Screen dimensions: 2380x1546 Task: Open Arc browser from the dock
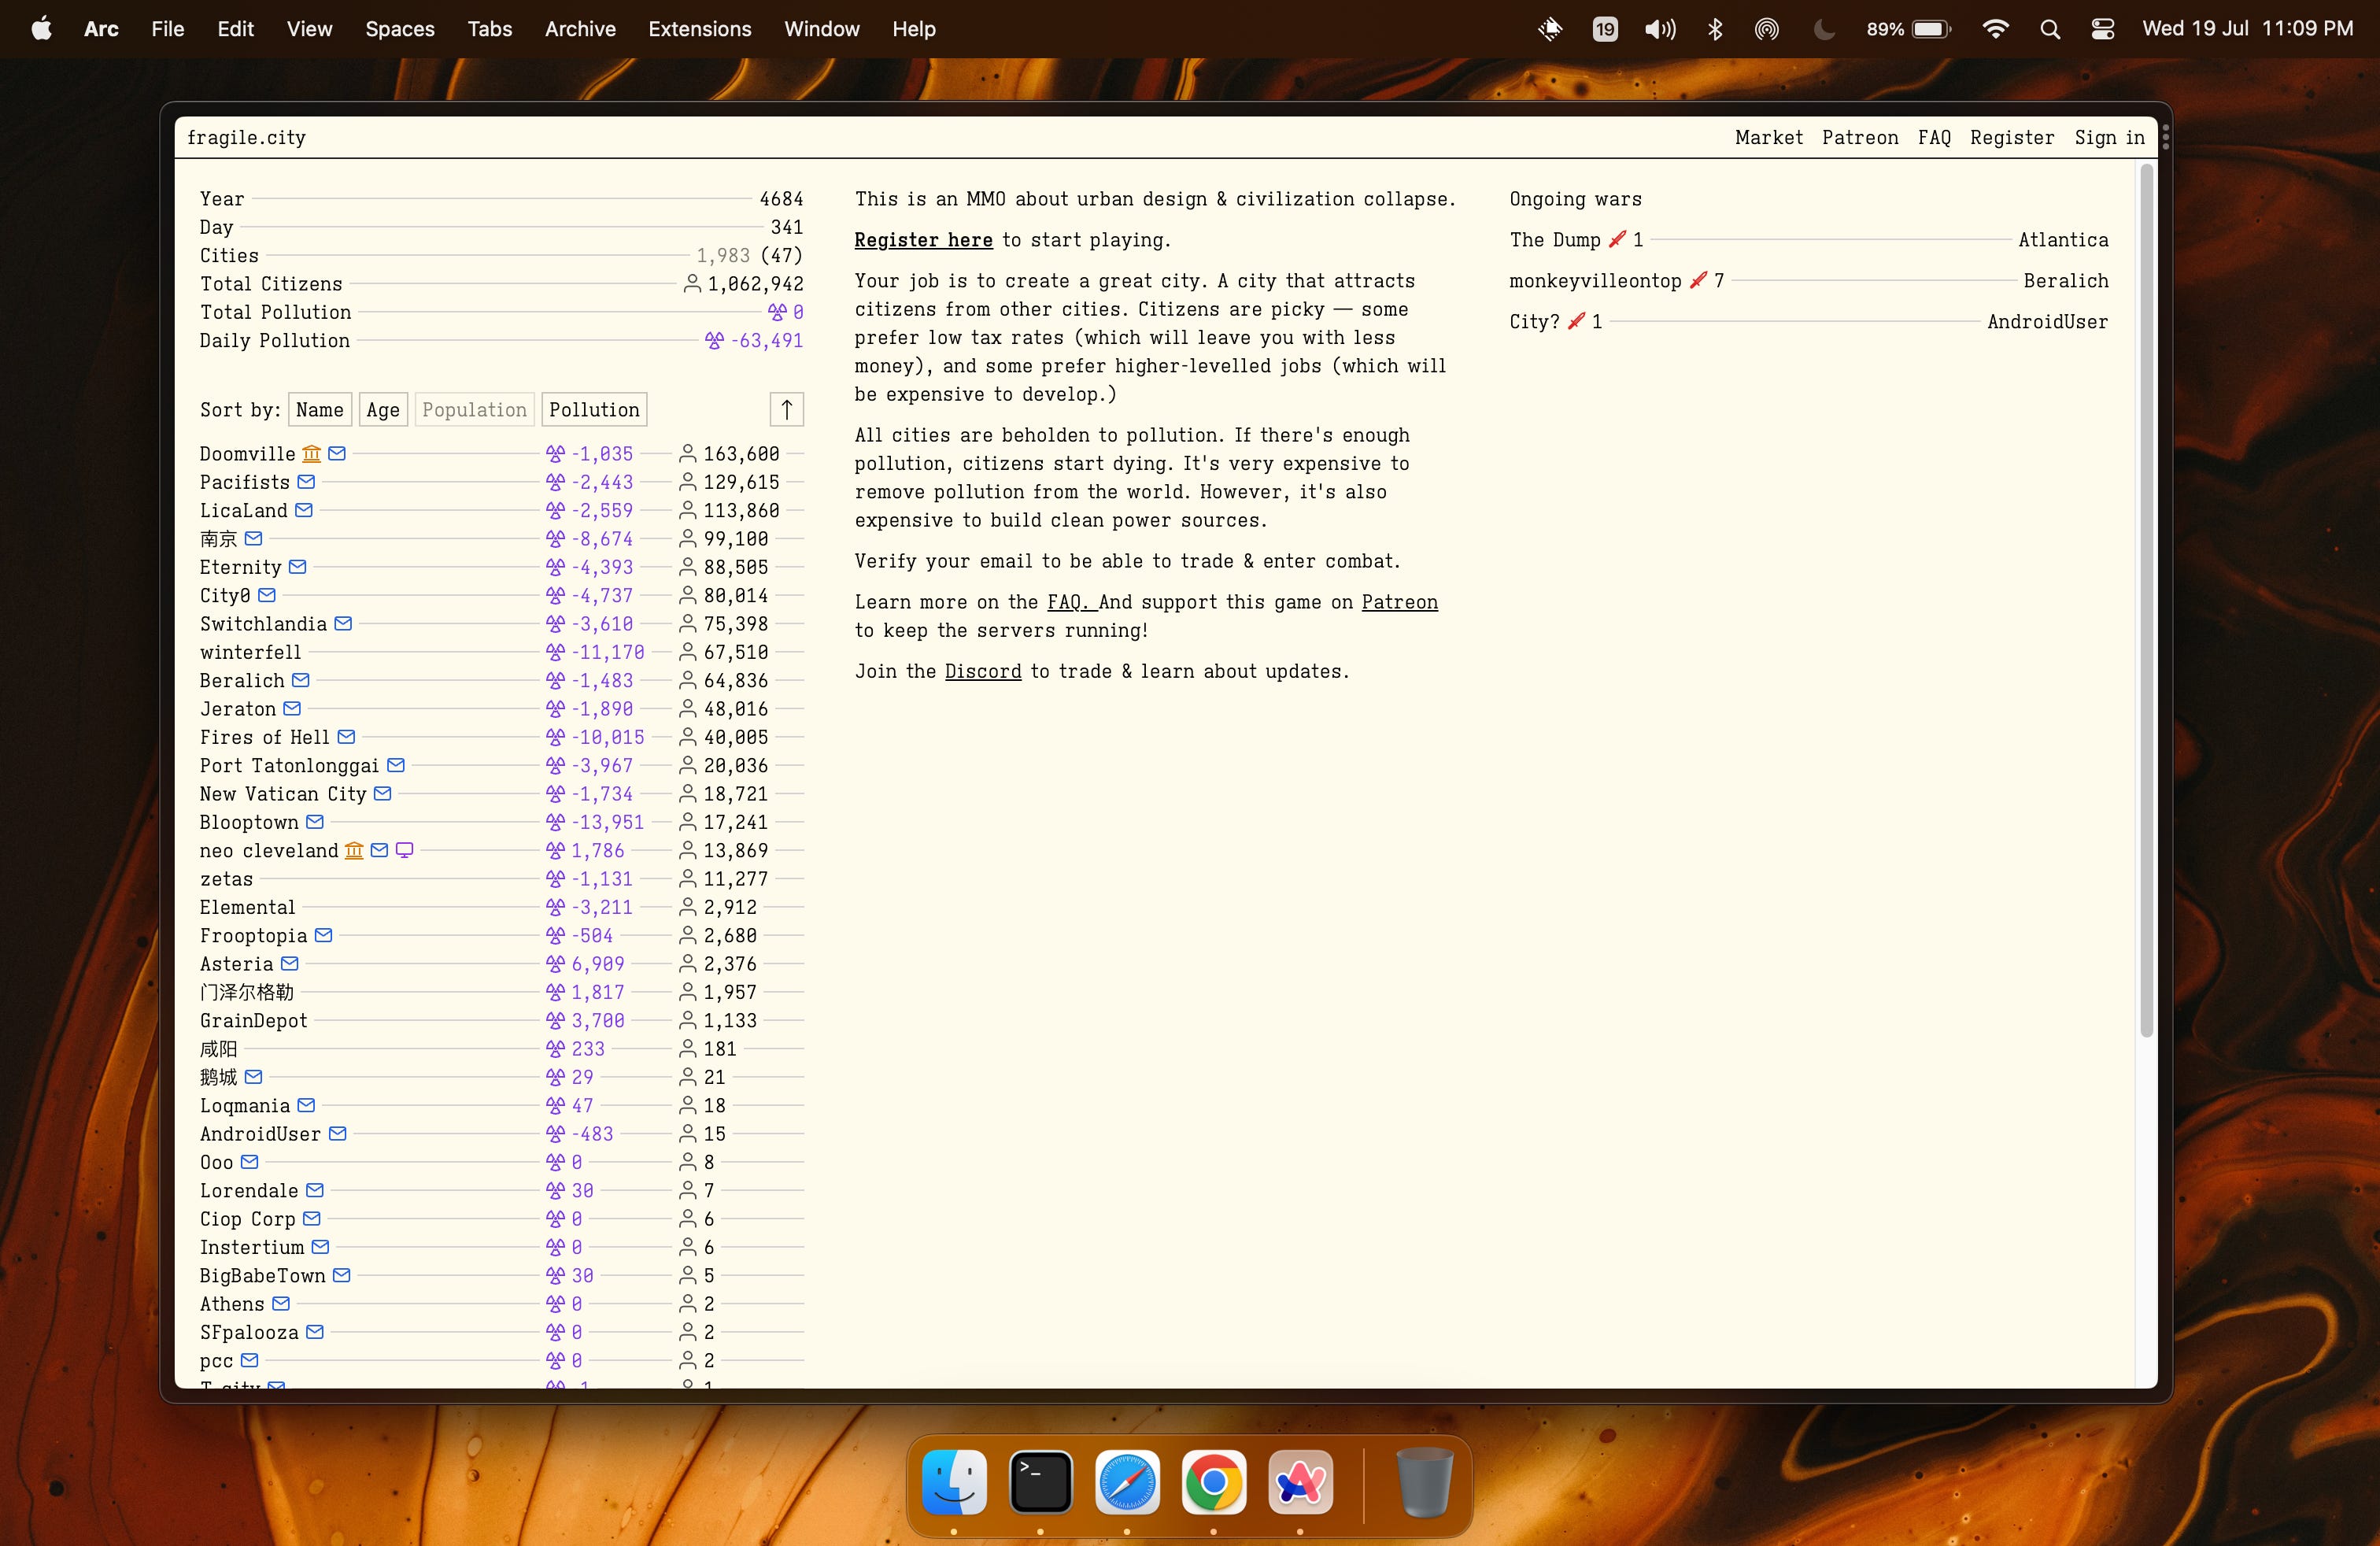[x=1299, y=1482]
